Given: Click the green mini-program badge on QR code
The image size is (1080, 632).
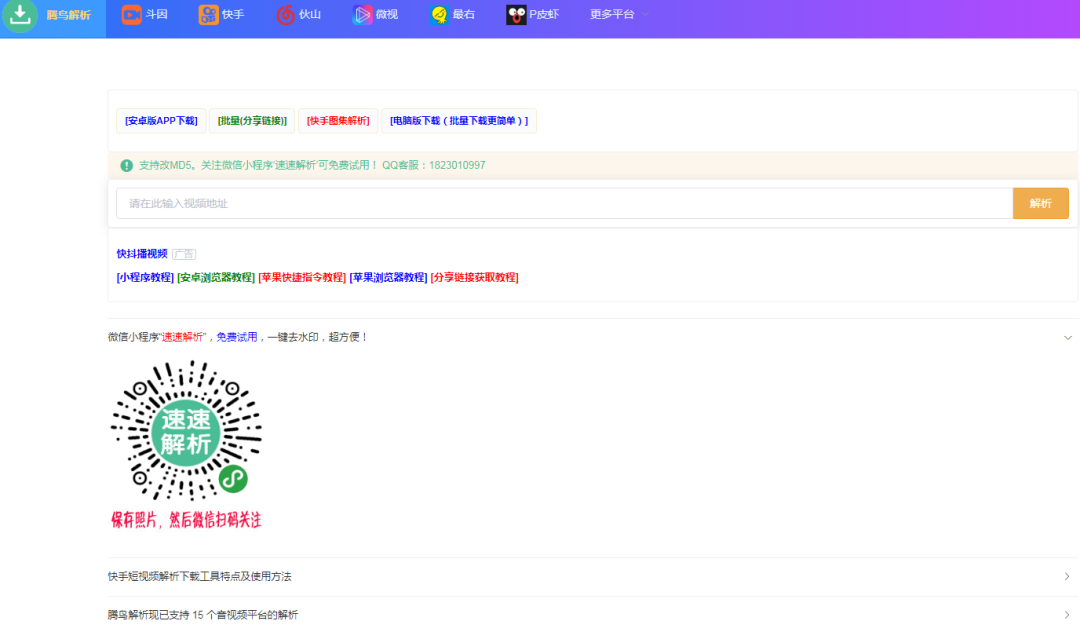Looking at the screenshot, I should [x=233, y=479].
